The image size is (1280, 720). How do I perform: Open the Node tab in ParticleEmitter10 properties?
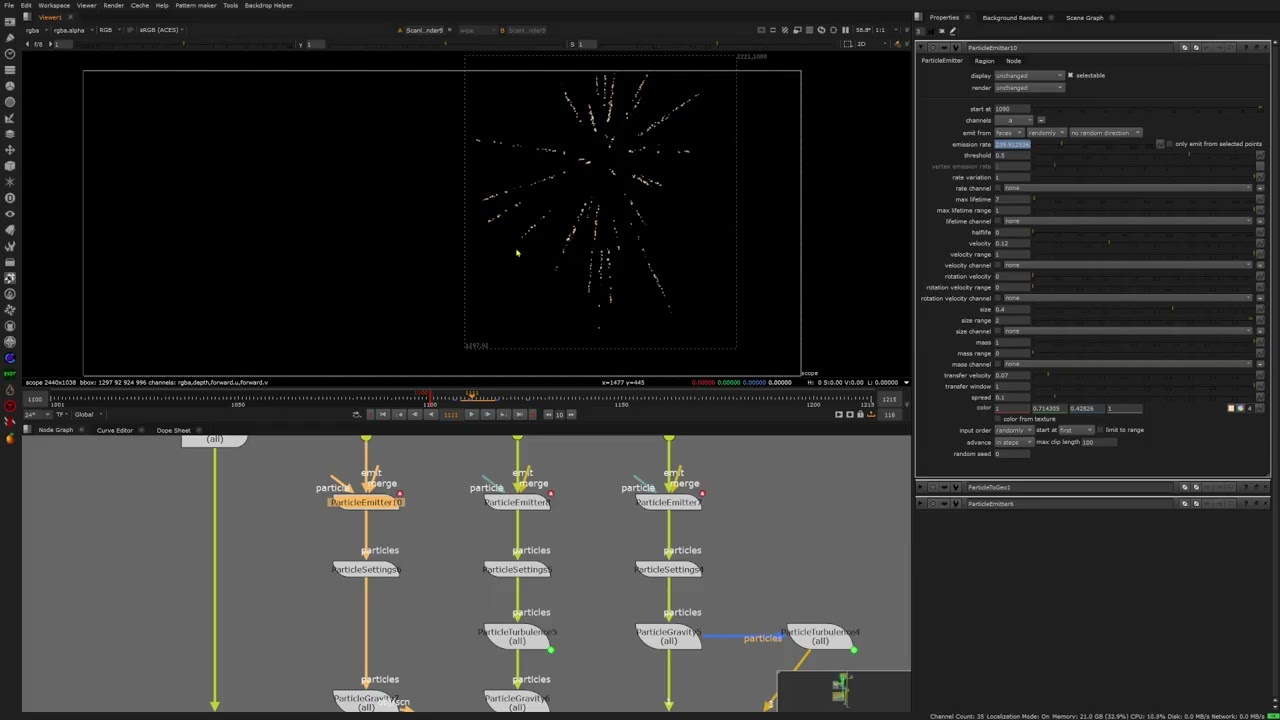pos(1013,61)
